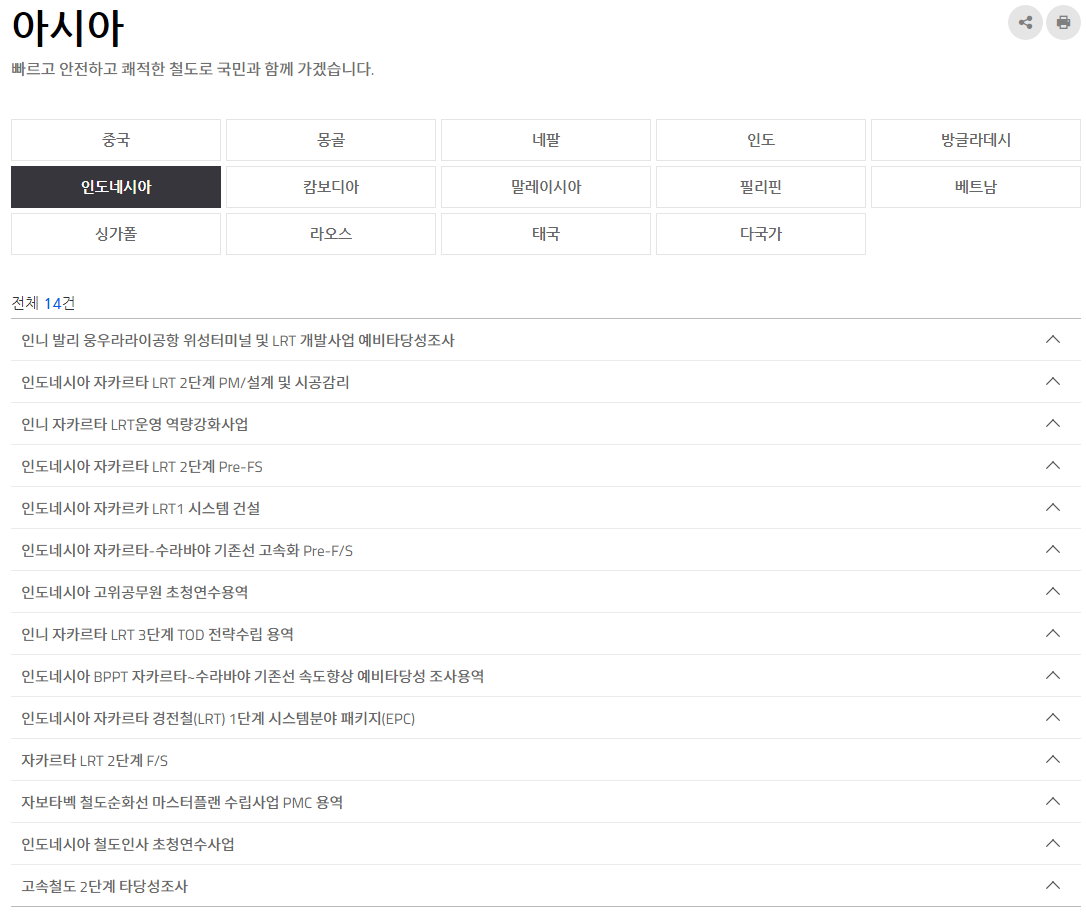
Task: Switch to the 필리핀 tab
Action: click(x=761, y=187)
